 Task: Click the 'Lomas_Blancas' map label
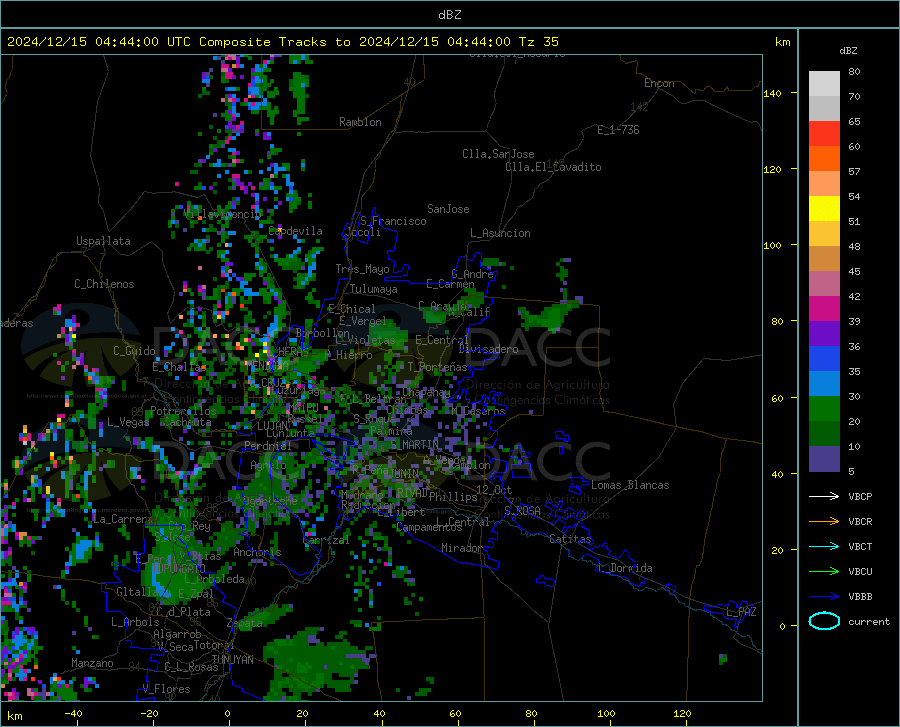point(630,485)
